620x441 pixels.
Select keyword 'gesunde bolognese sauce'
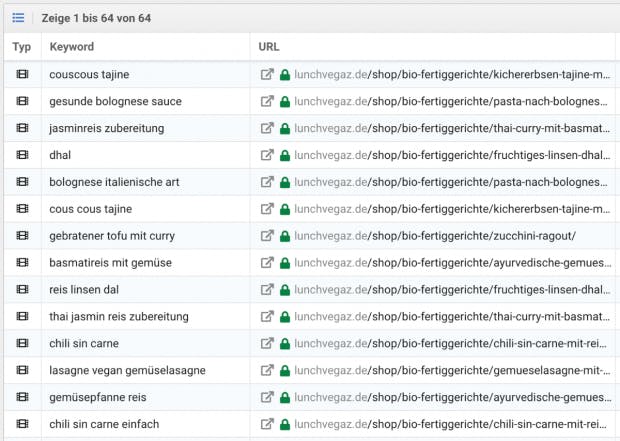pyautogui.click(x=115, y=101)
